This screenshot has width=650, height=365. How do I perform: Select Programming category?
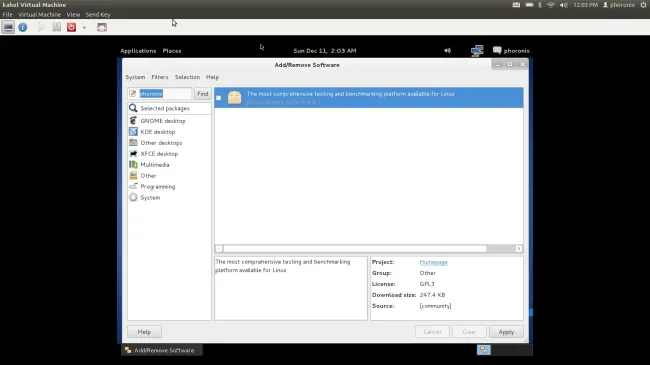(x=169, y=187)
